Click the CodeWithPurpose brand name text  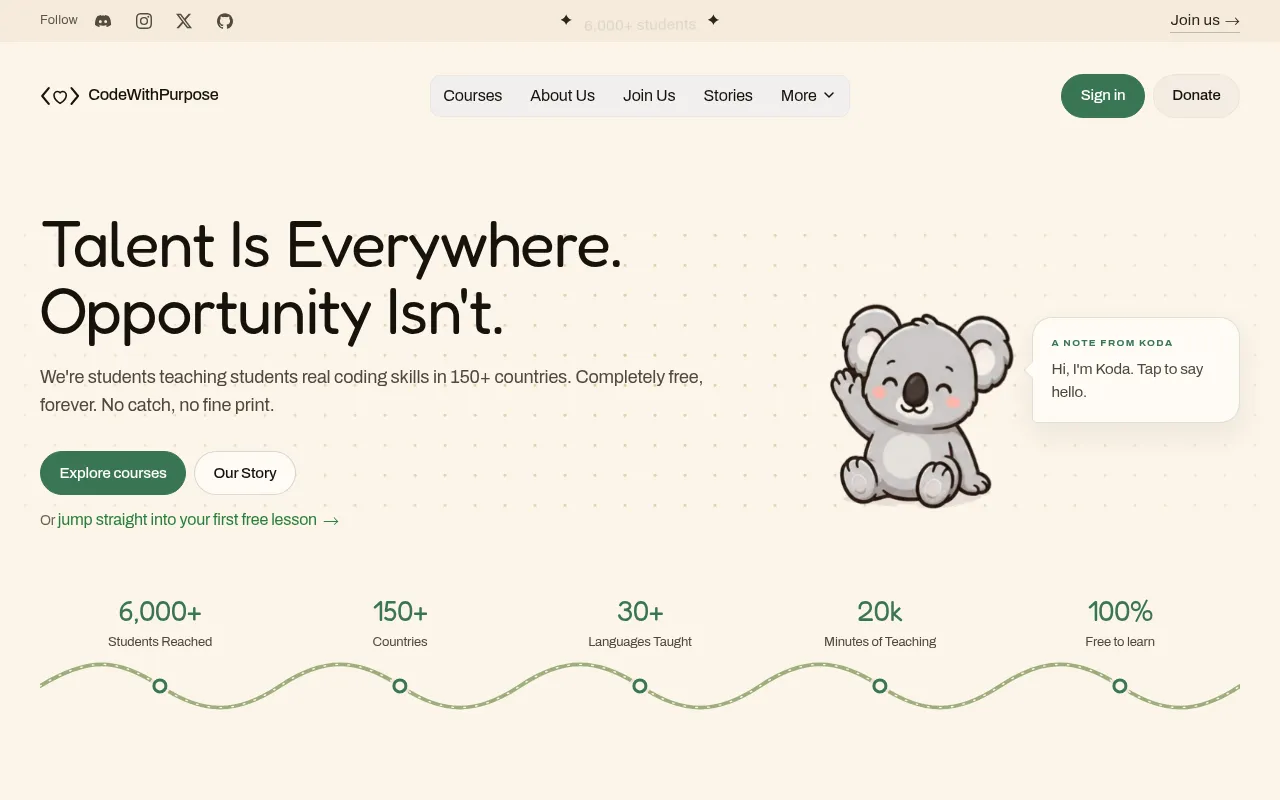click(x=153, y=95)
